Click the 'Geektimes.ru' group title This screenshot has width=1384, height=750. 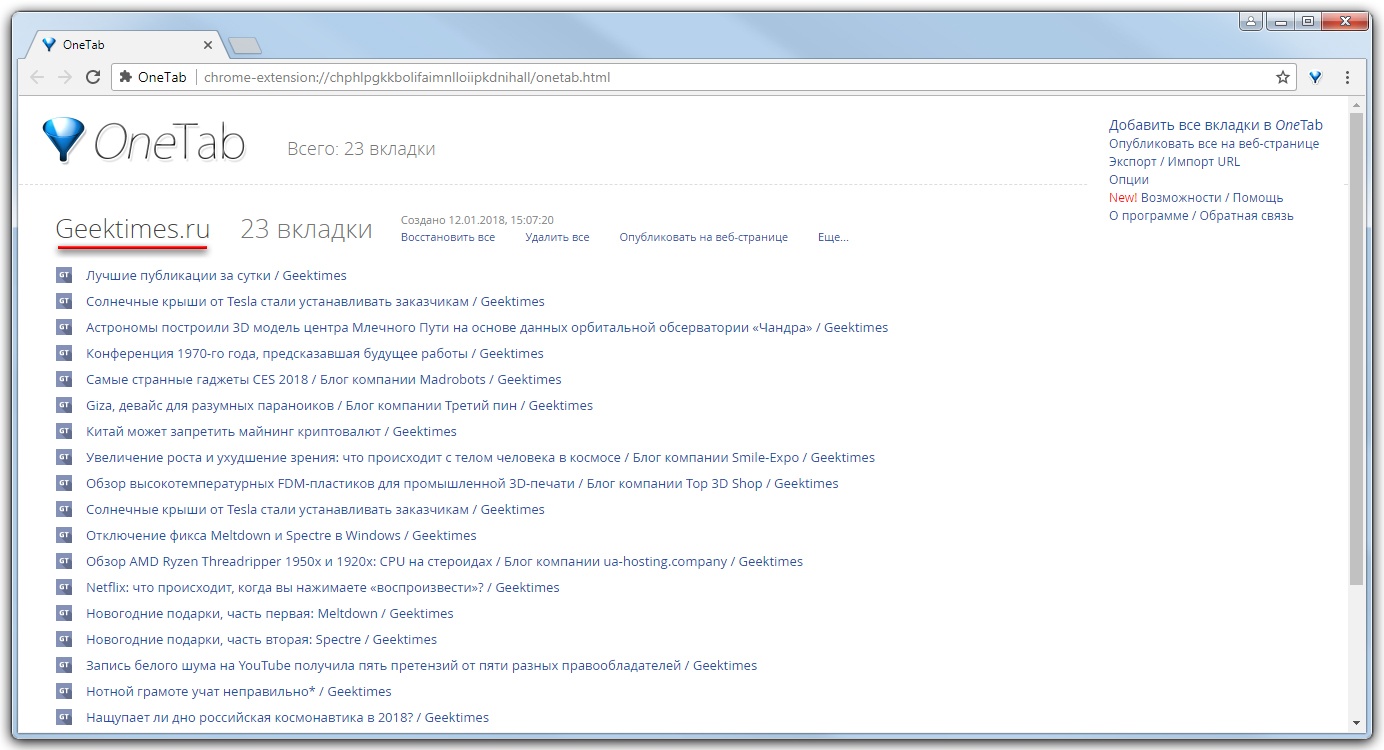tap(133, 229)
